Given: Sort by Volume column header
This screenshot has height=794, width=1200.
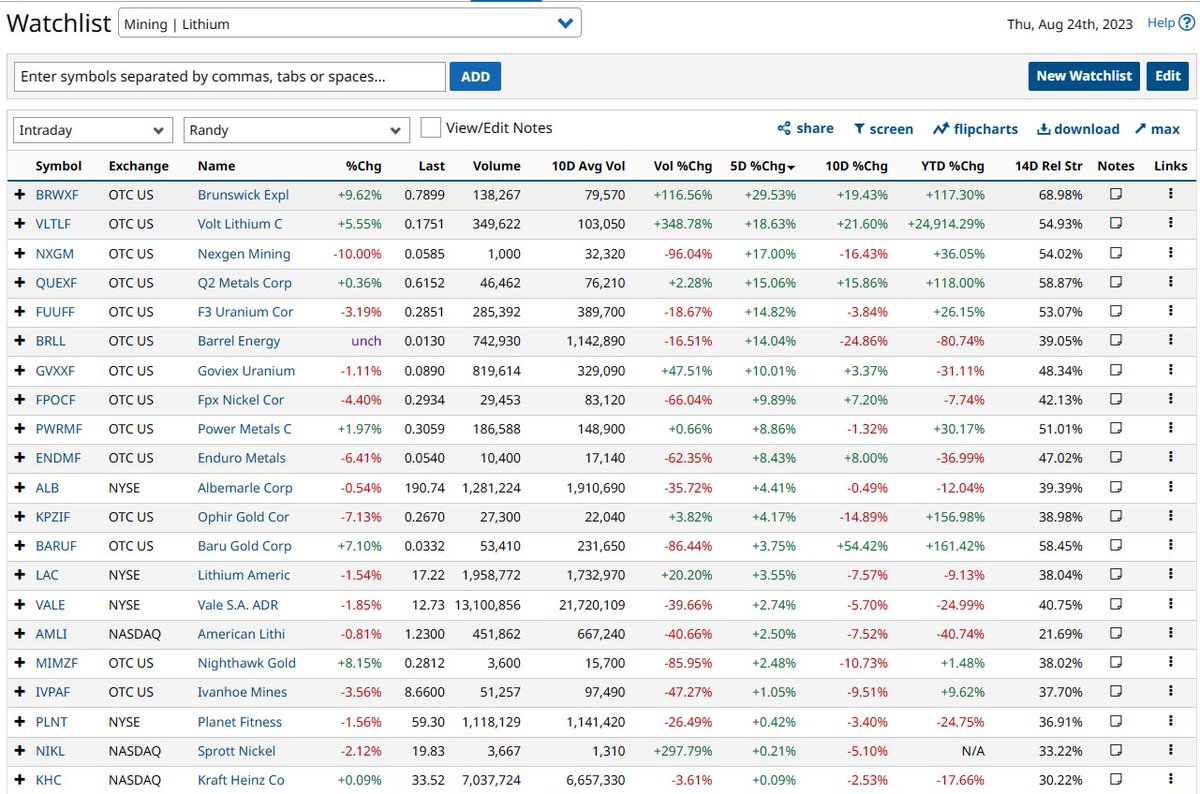Looking at the screenshot, I should 496,166.
